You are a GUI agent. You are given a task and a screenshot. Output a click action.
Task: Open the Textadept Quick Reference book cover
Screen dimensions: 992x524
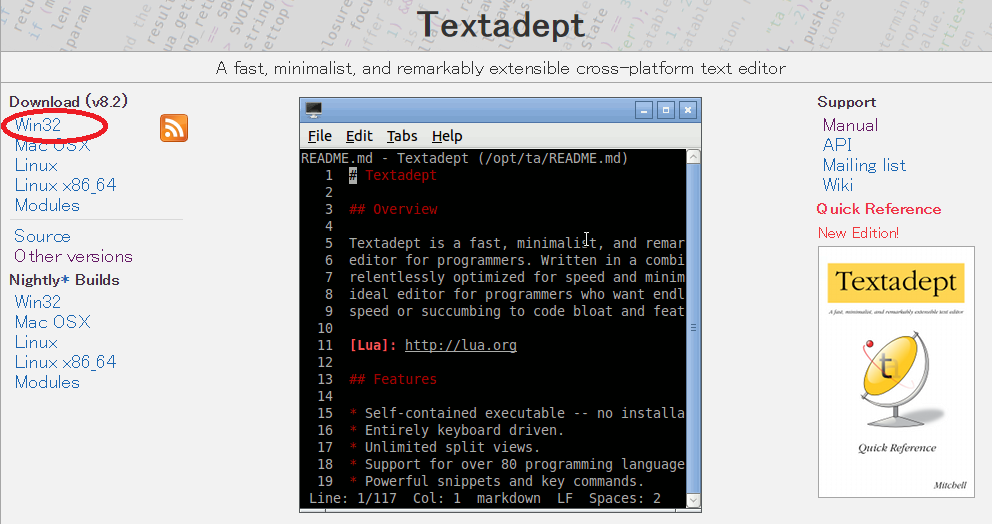[x=896, y=371]
